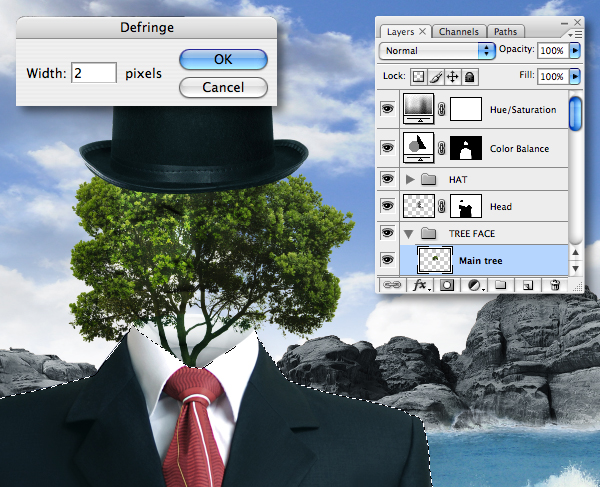600x487 pixels.
Task: Delete layer with the trash icon
Action: point(555,285)
